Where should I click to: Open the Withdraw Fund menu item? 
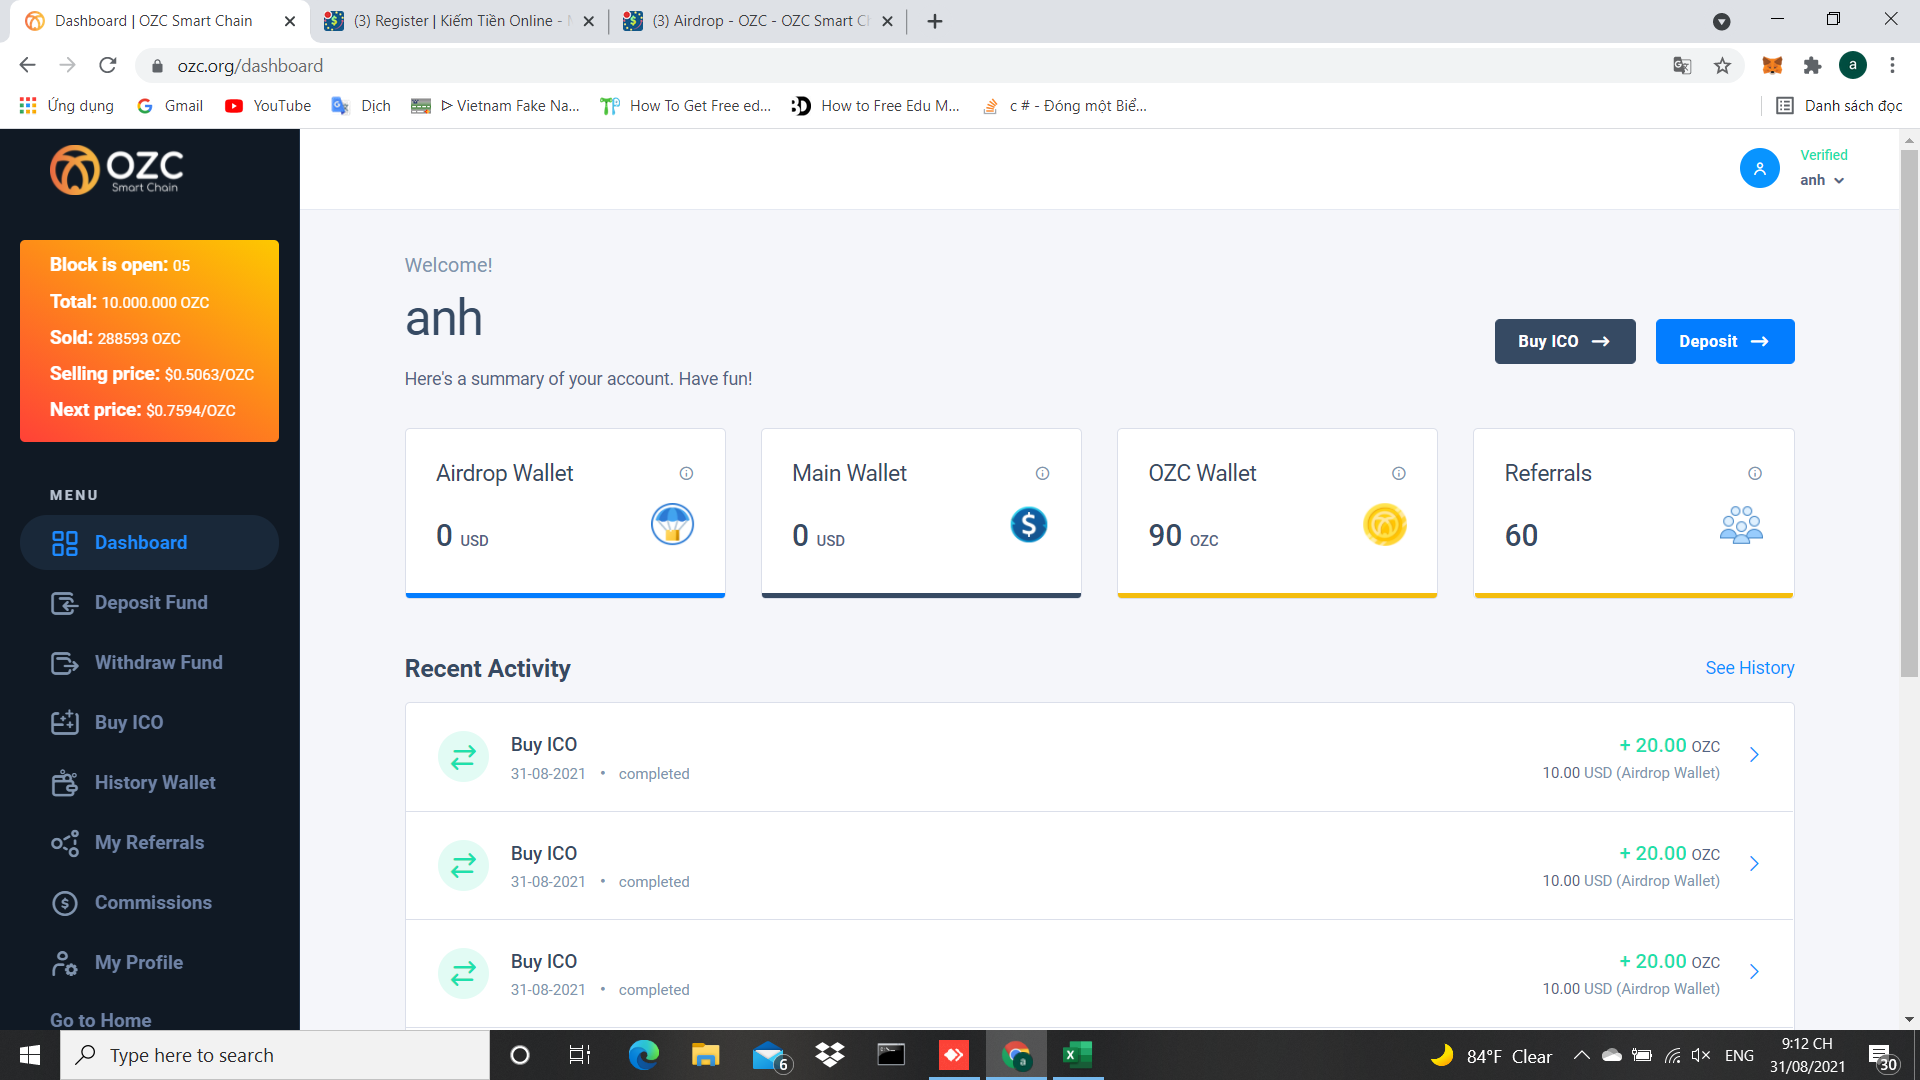point(149,662)
